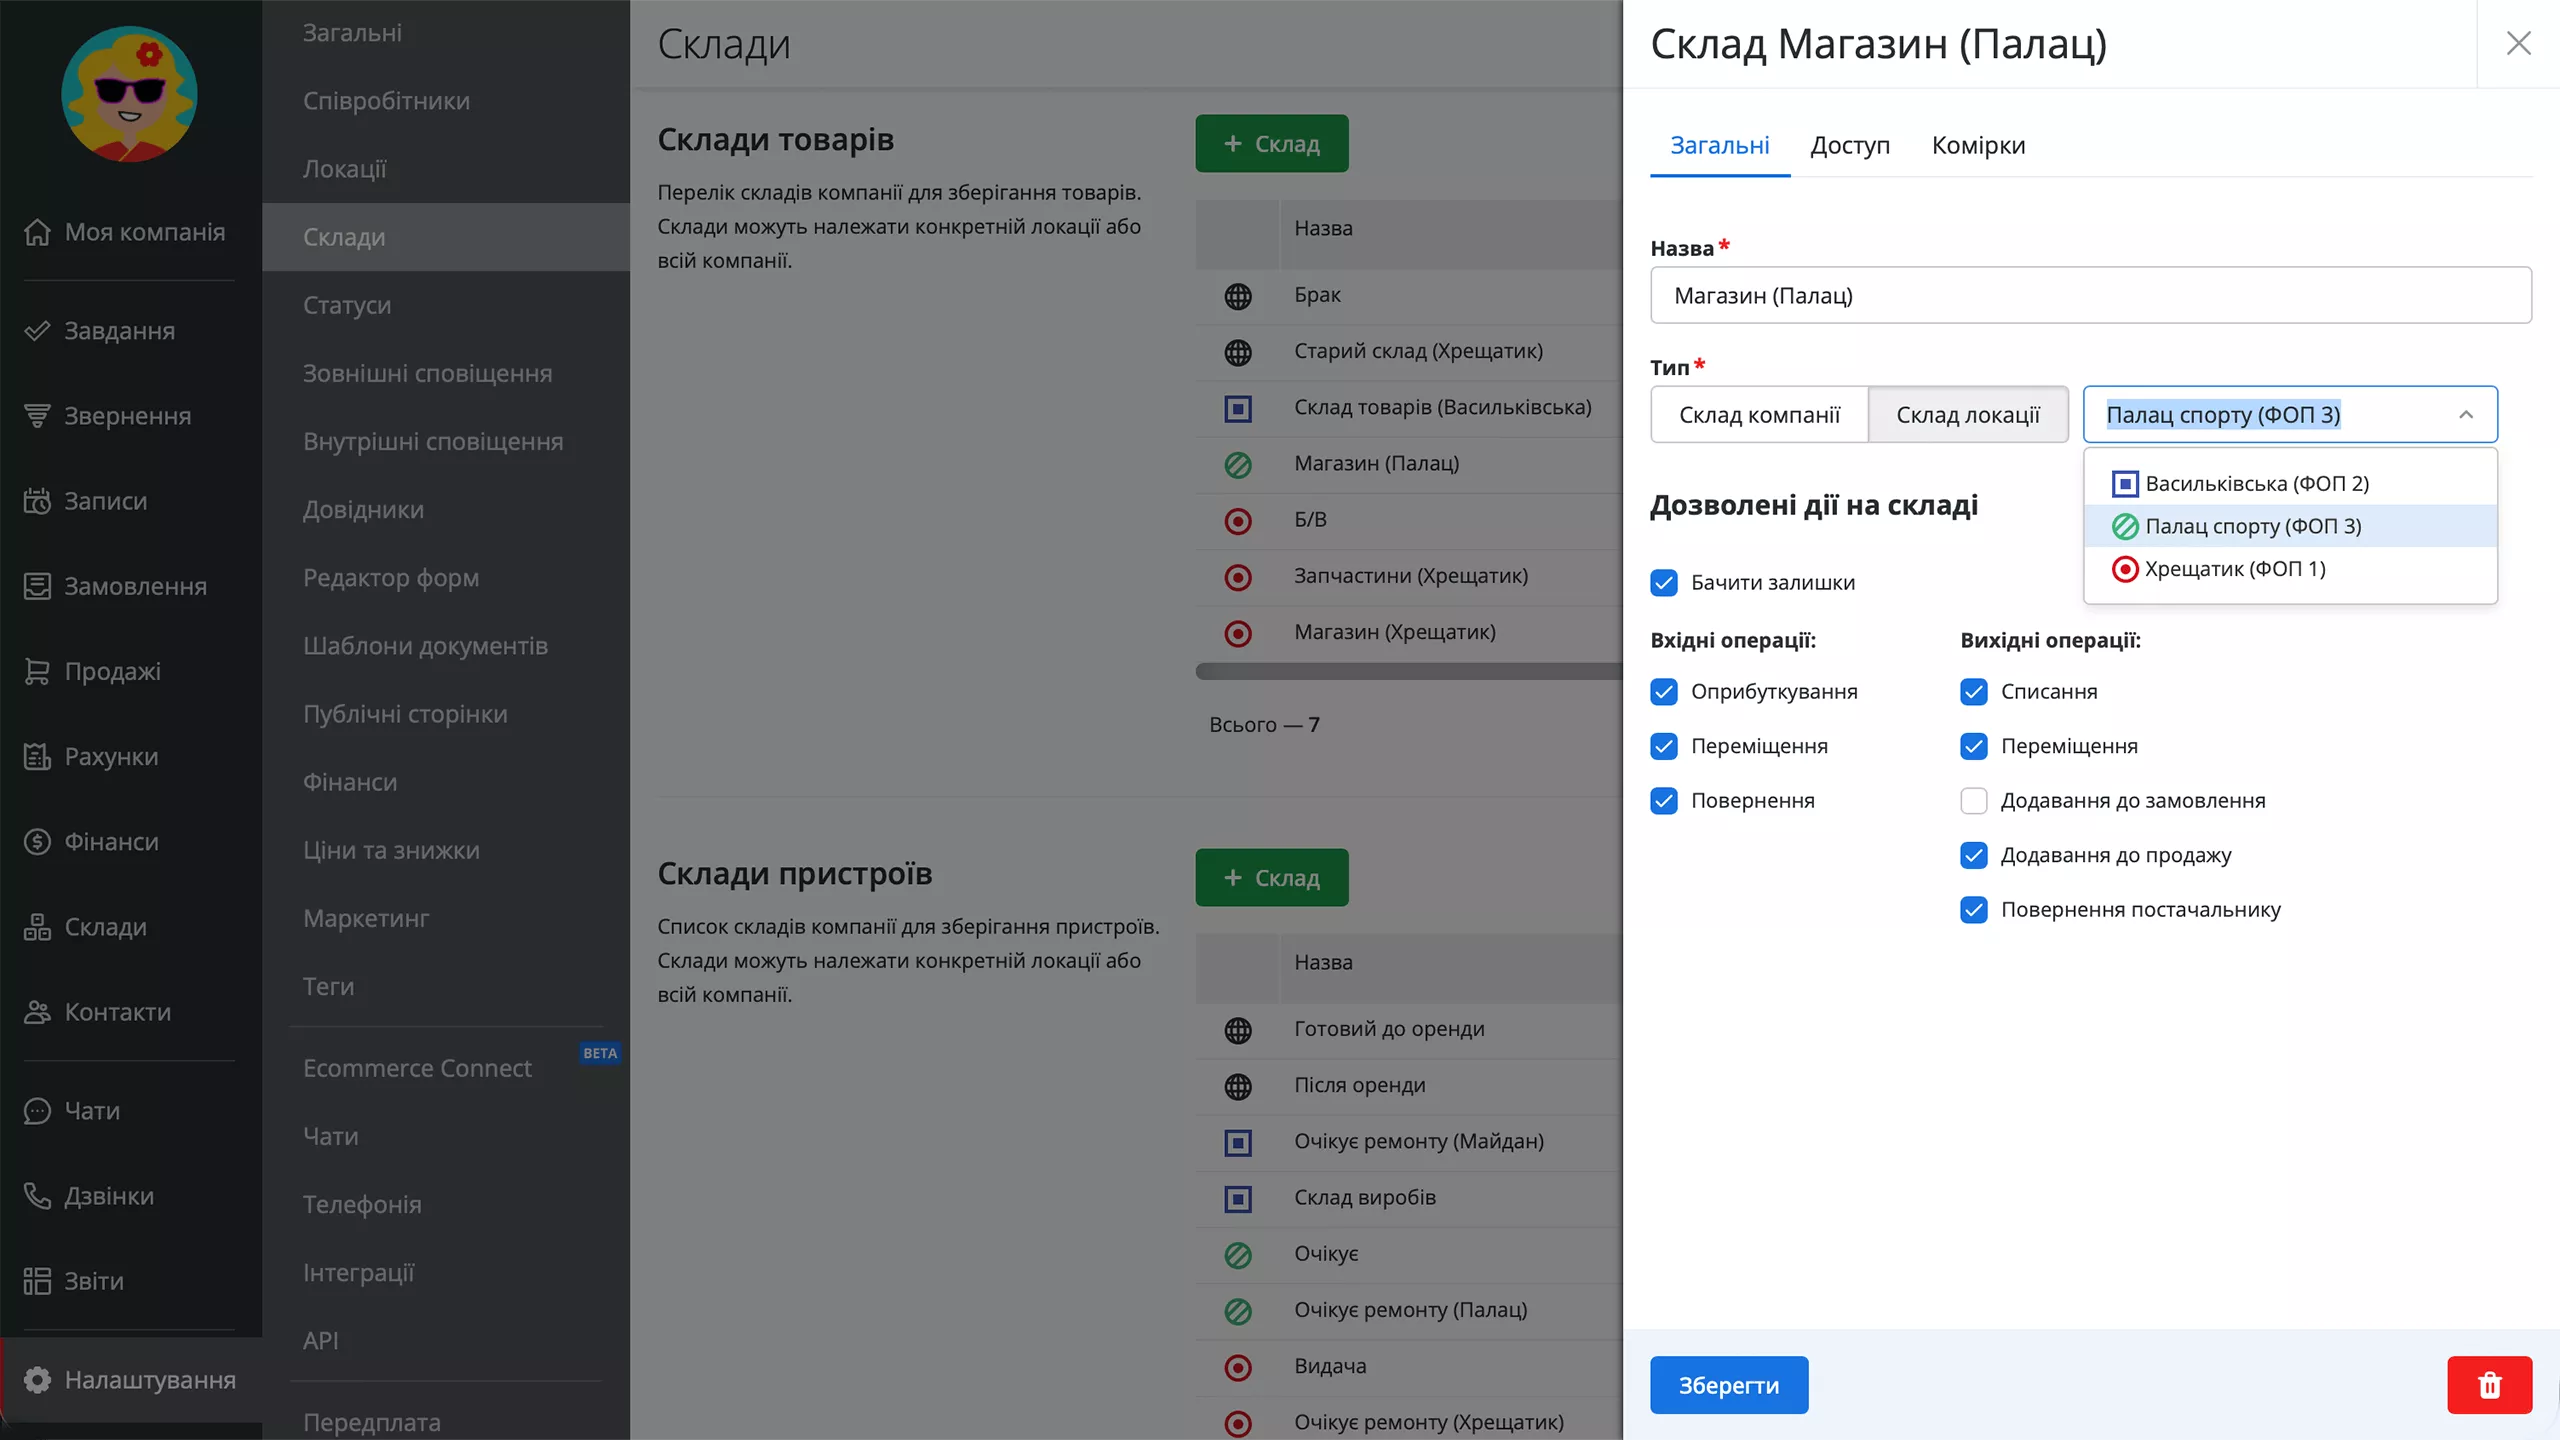Toggle outgoing Переміщення checkbox
The image size is (2560, 1440).
pyautogui.click(x=1974, y=746)
